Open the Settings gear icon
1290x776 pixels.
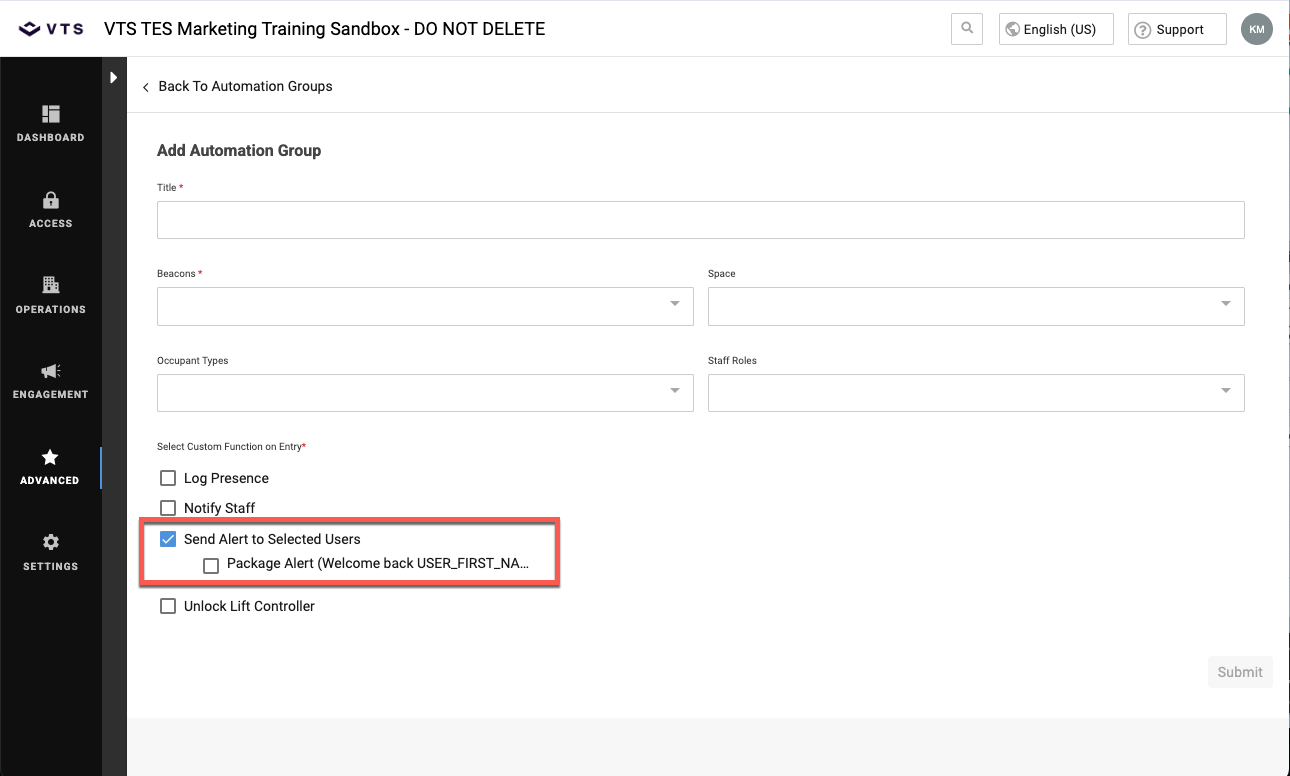(51, 543)
